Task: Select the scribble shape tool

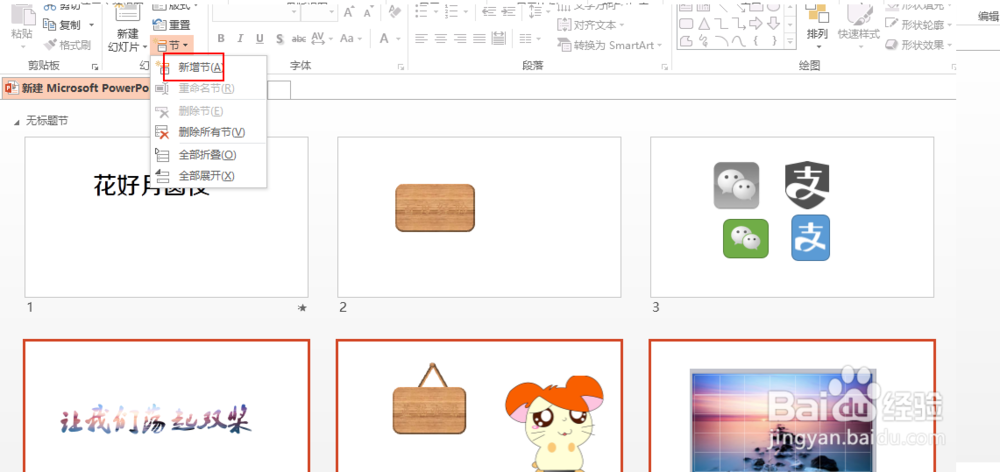Action: [703, 41]
